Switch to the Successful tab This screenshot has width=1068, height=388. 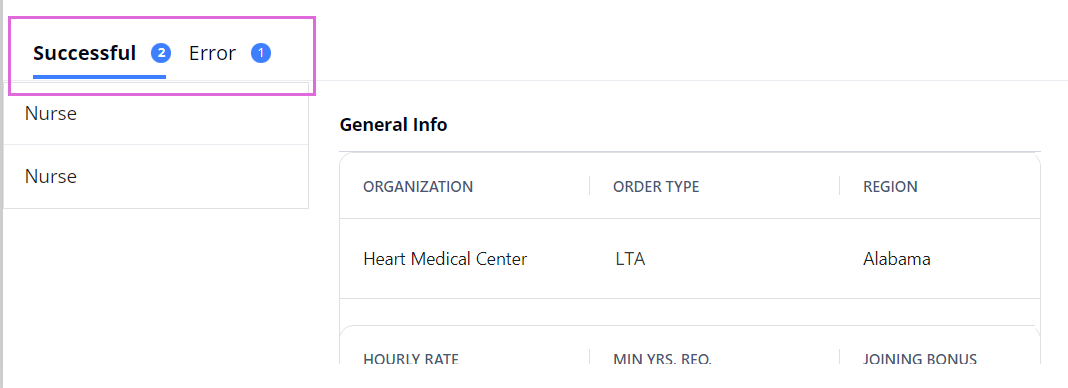click(x=84, y=53)
